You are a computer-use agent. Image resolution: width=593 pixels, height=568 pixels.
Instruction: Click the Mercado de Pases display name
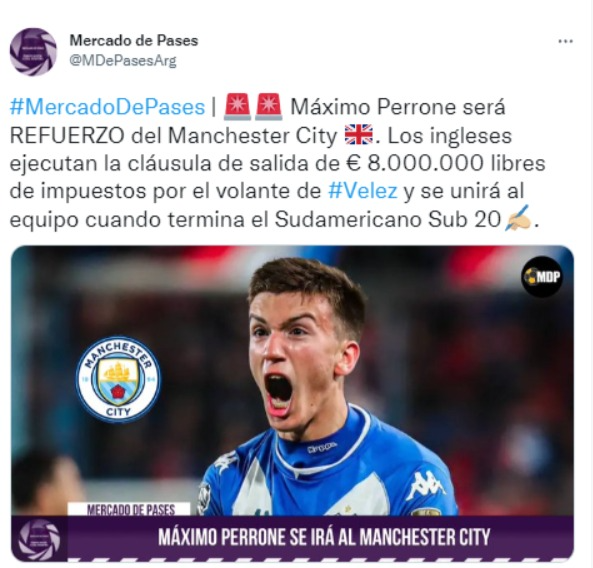[x=134, y=40]
